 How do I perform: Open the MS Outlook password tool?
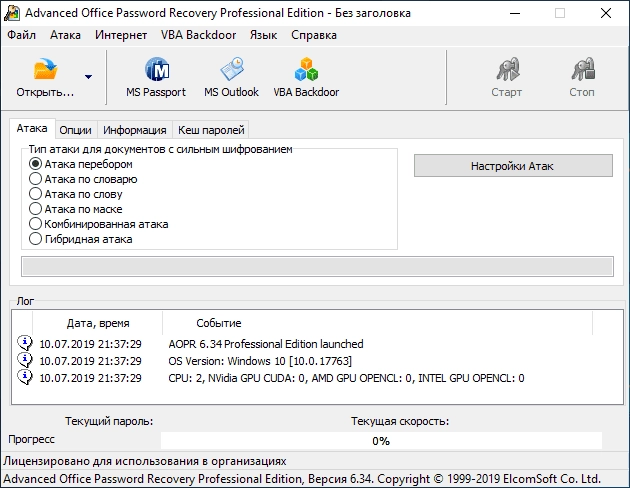[x=231, y=77]
